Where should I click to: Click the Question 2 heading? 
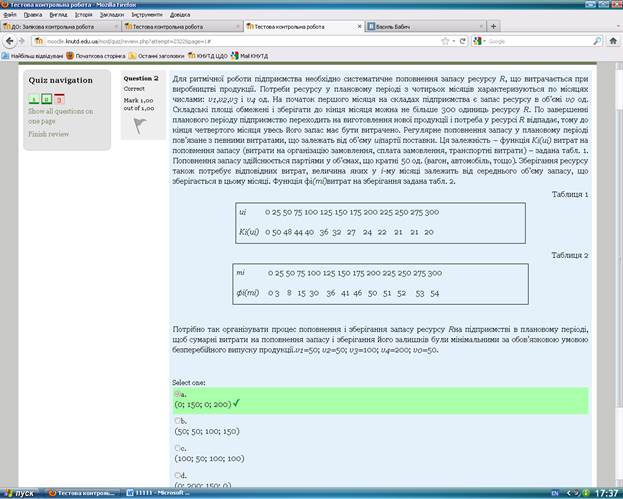pyautogui.click(x=141, y=78)
